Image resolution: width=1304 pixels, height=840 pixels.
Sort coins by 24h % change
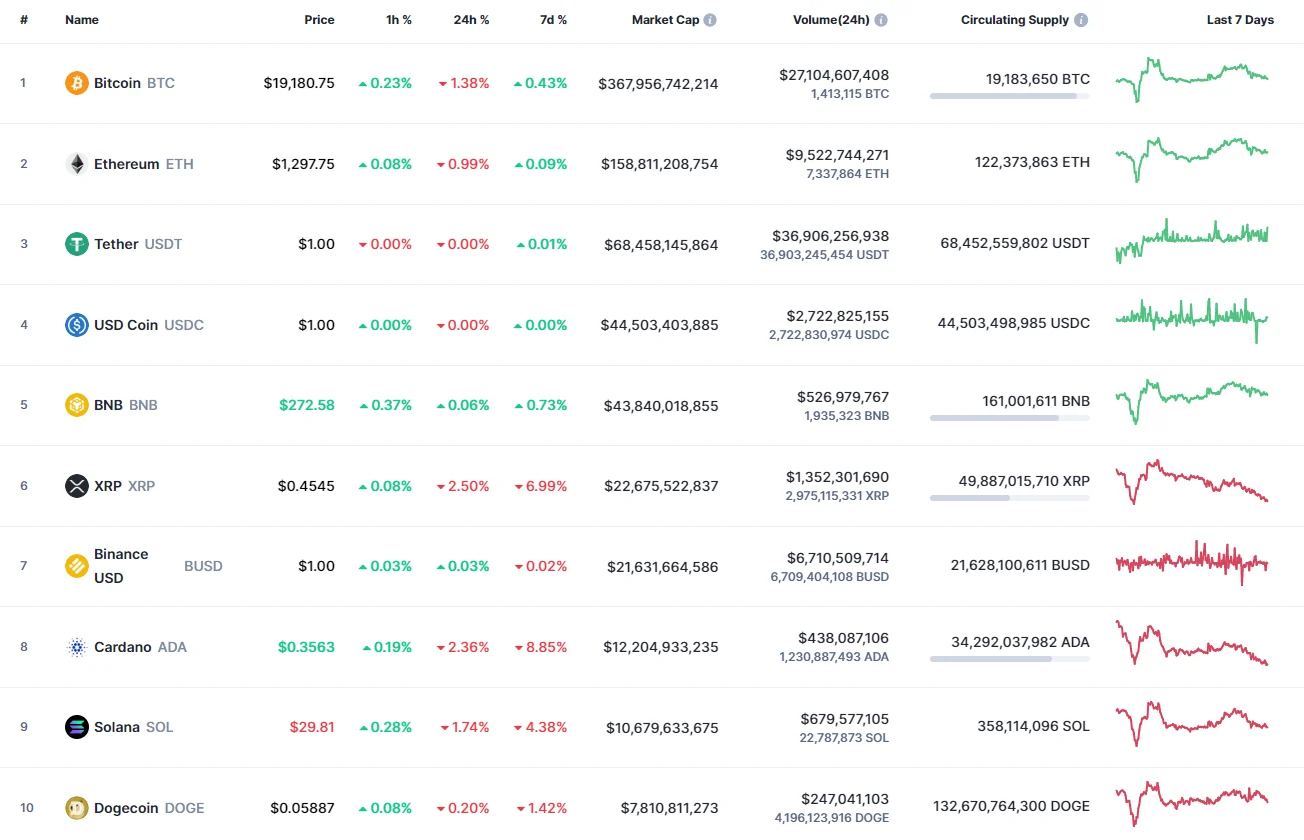point(471,19)
